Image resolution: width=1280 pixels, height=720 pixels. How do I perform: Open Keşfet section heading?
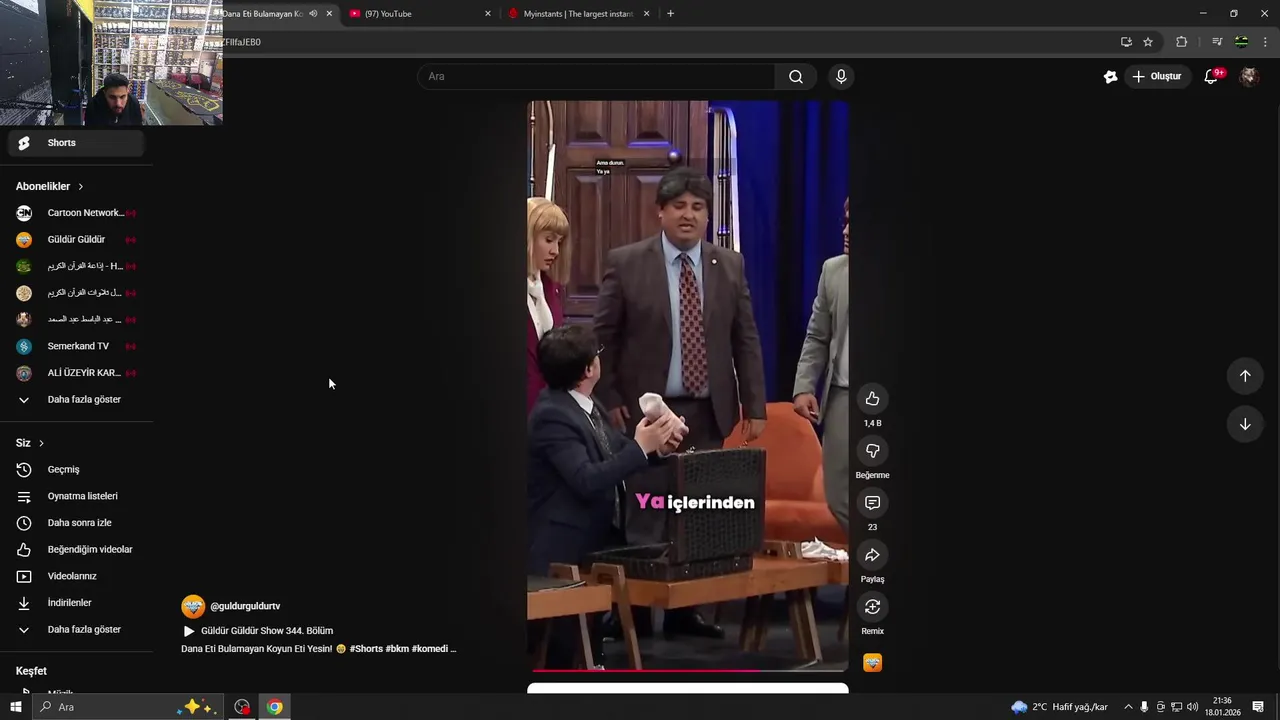tap(31, 671)
